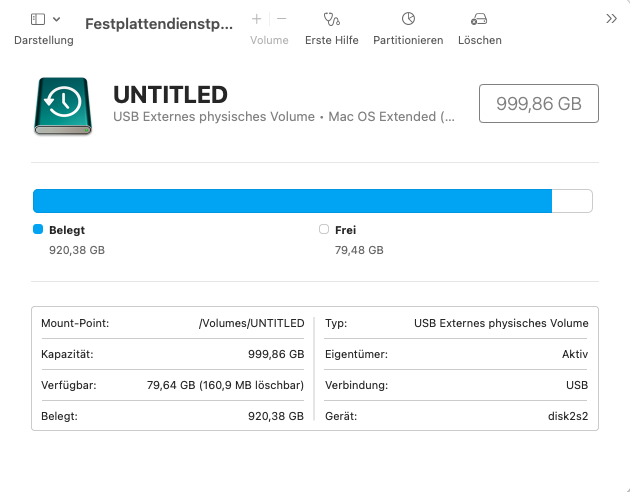Run Erste Hilfe stethoscope icon
This screenshot has width=630, height=492.
coord(331,19)
